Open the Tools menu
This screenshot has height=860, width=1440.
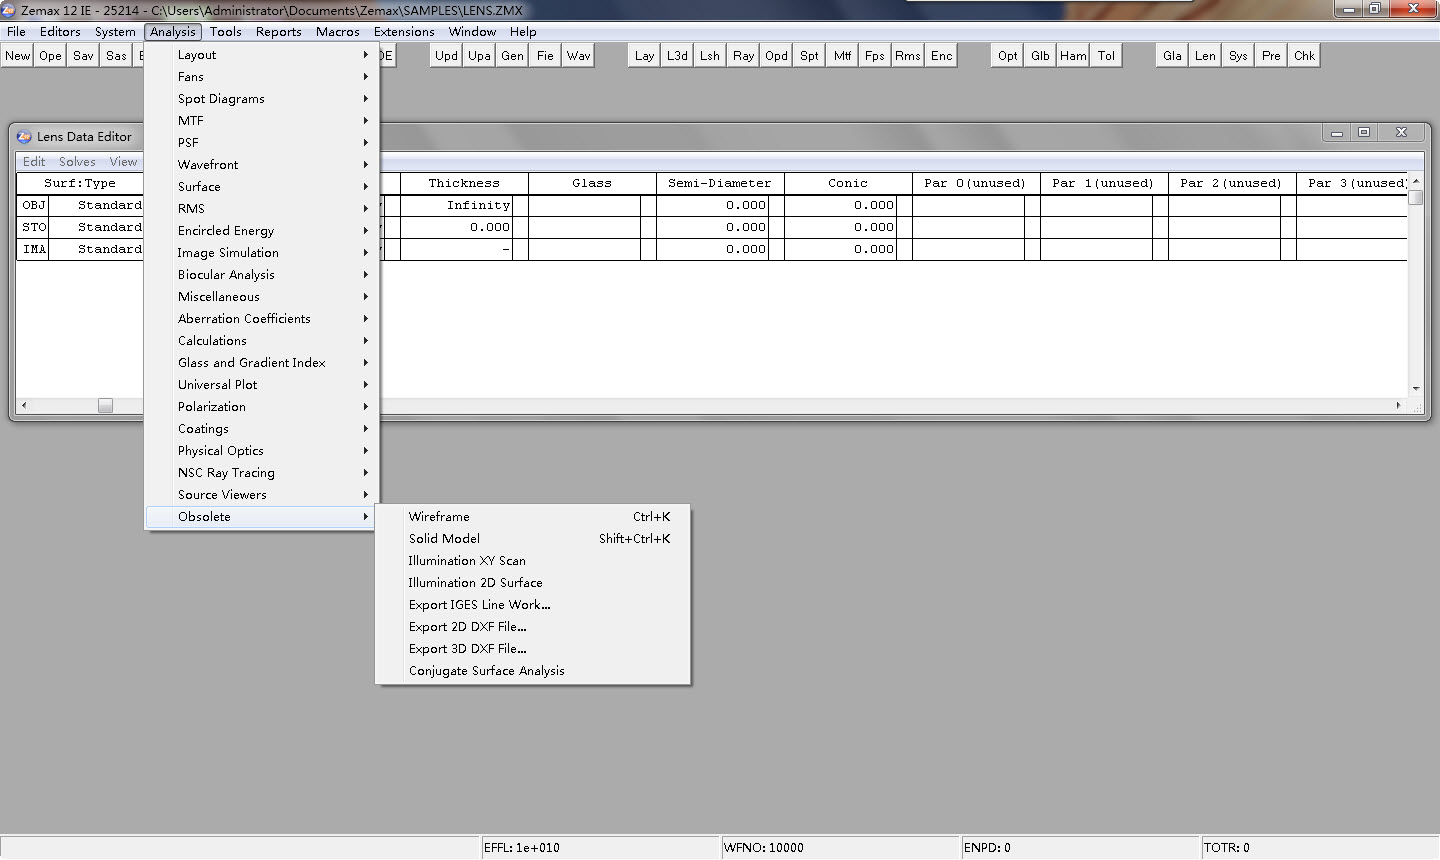point(226,32)
